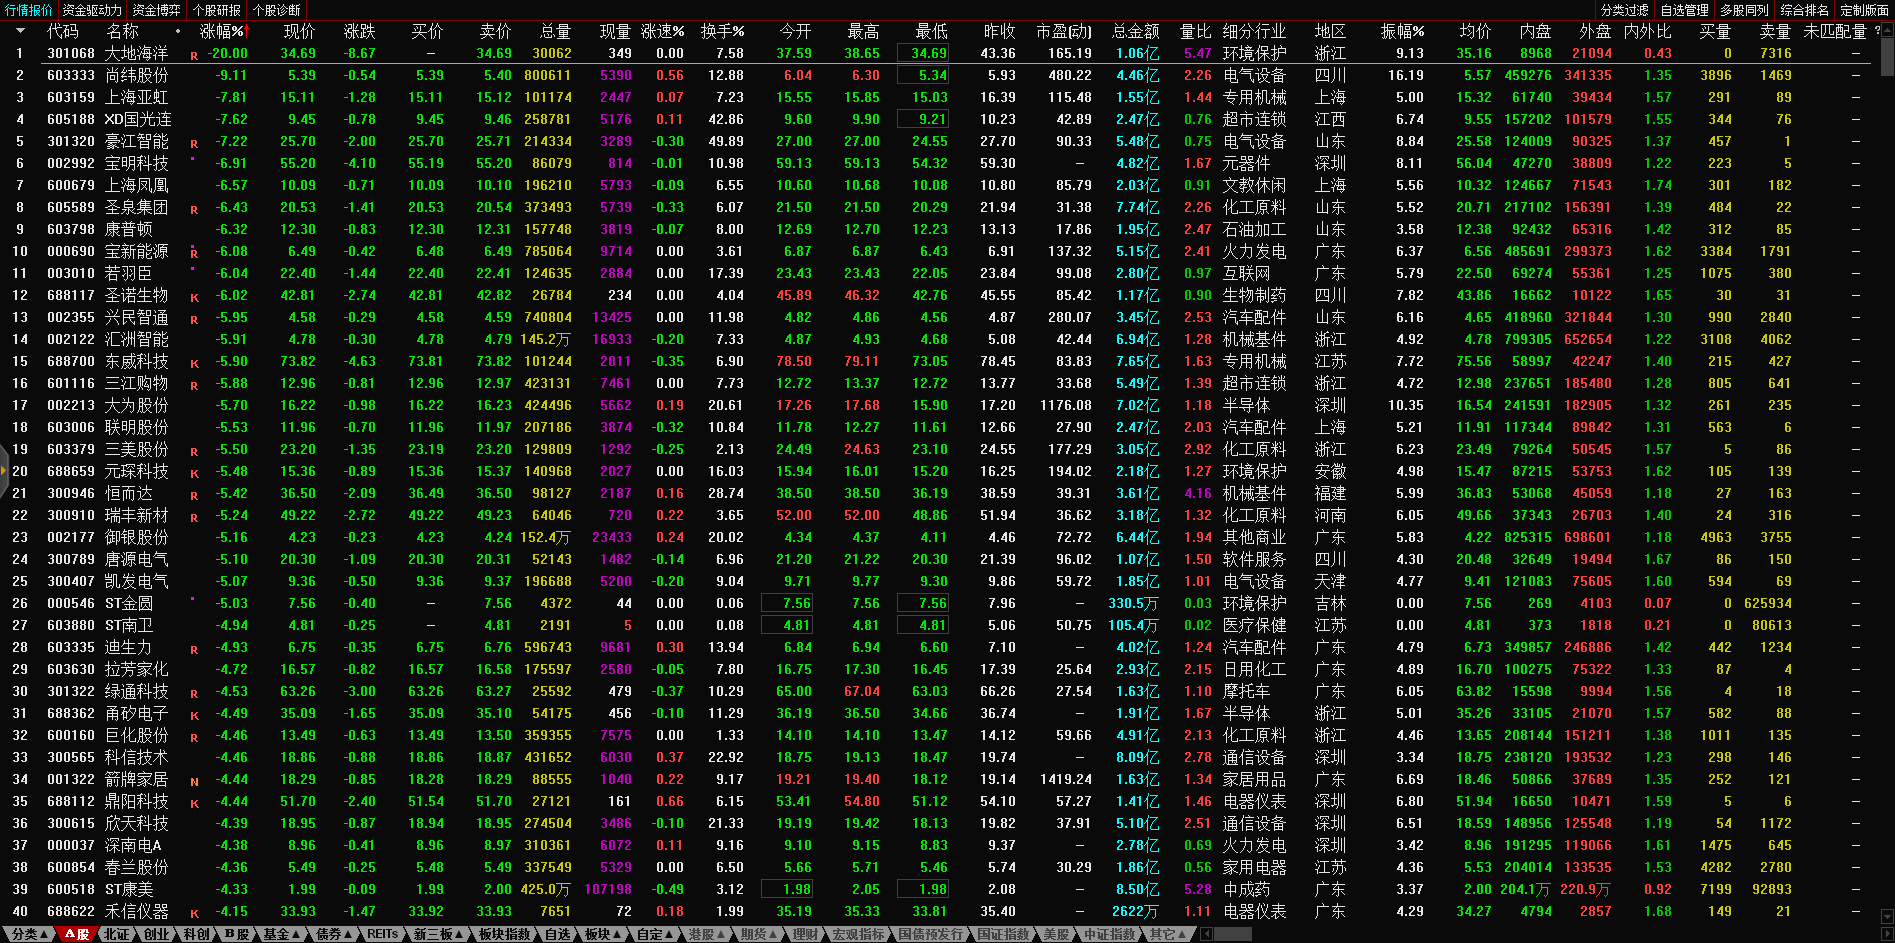Click the scroll-down arrow at the bottom right
This screenshot has height=943, width=1895.
tap(1886, 915)
